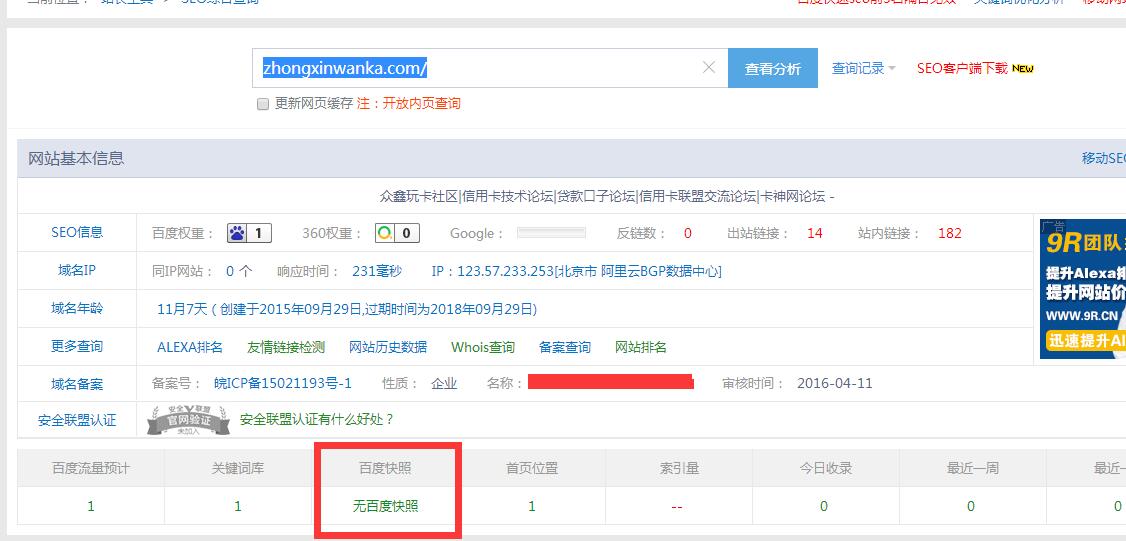Click the domain search input field
The height and width of the screenshot is (541, 1126).
point(490,68)
